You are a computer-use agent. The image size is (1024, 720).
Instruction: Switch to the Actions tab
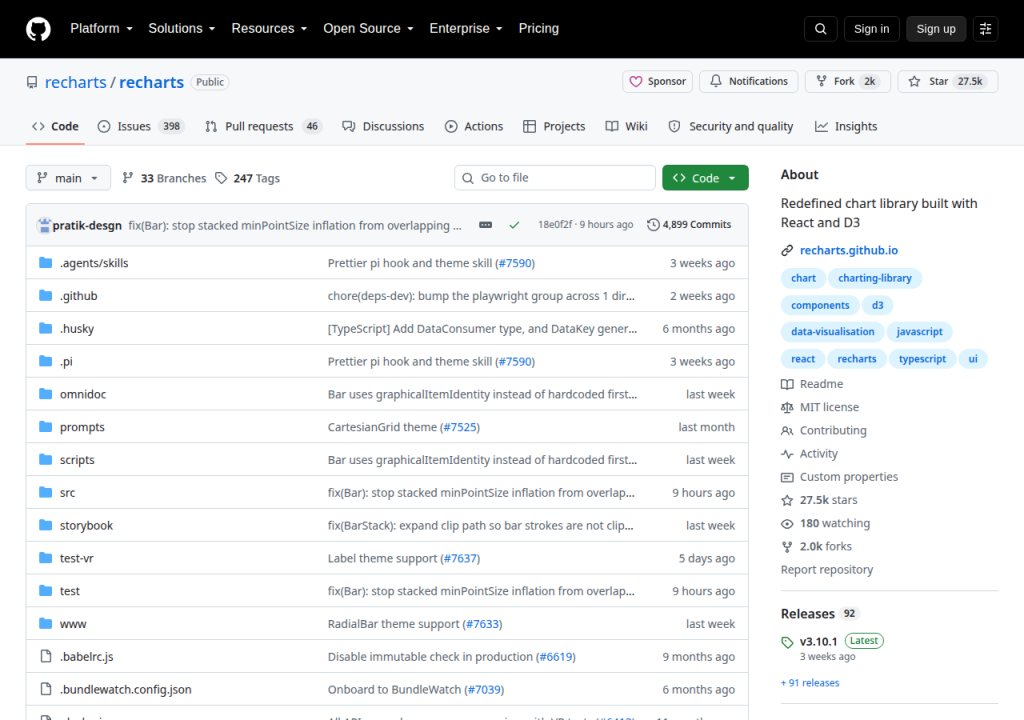(x=474, y=126)
